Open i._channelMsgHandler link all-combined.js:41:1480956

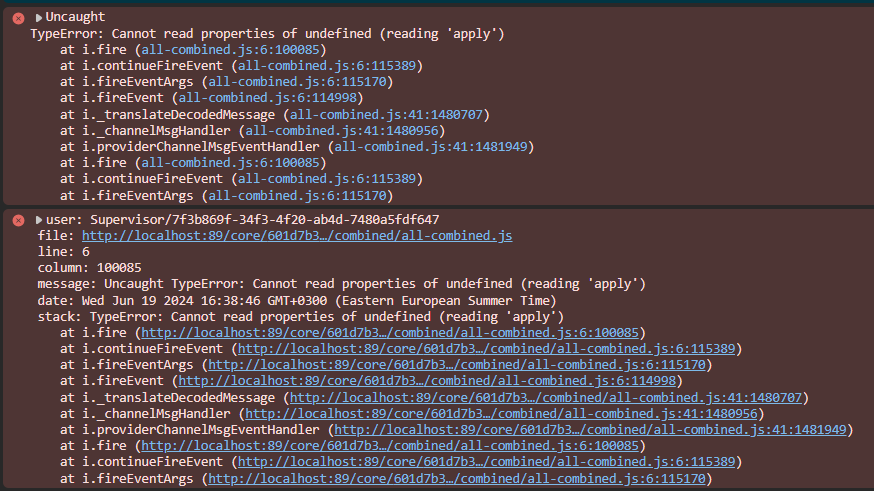(342, 131)
